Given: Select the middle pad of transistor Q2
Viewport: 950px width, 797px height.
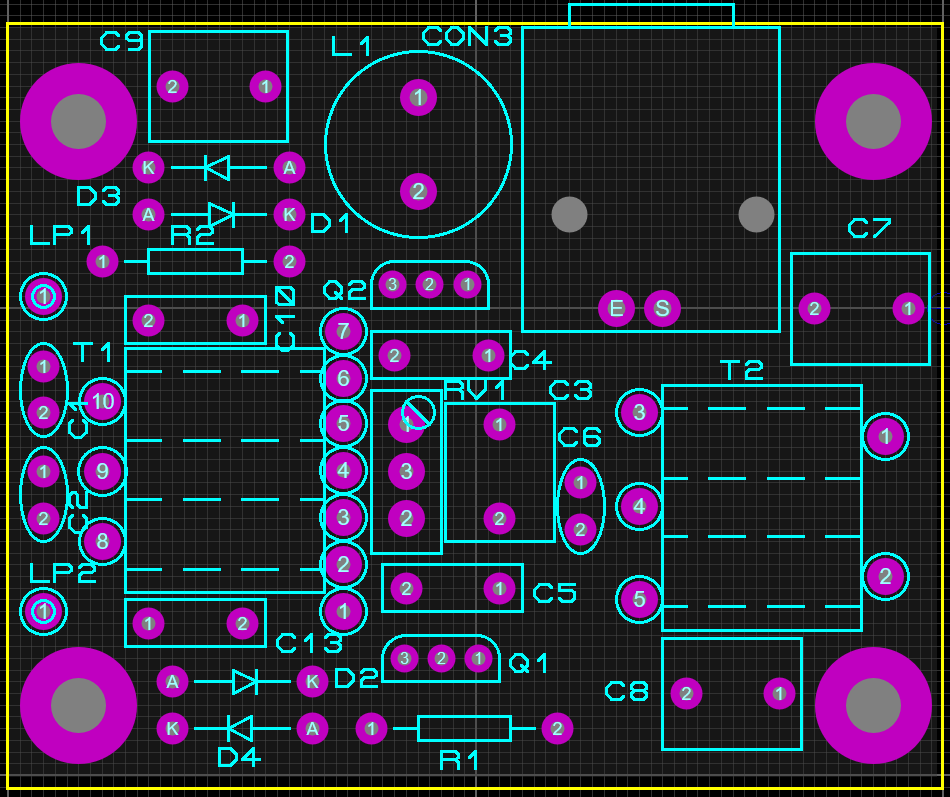Looking at the screenshot, I should pyautogui.click(x=429, y=285).
